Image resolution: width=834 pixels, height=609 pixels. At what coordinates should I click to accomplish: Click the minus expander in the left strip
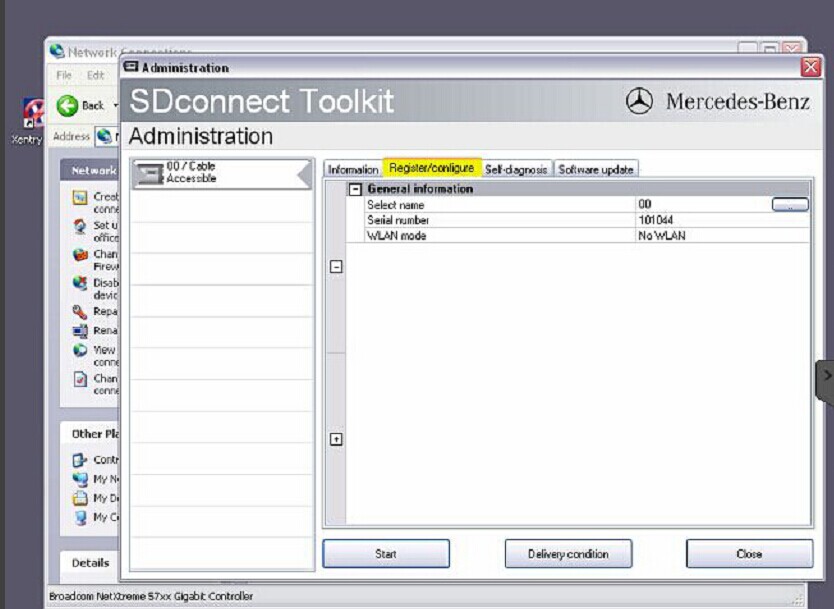tap(336, 266)
